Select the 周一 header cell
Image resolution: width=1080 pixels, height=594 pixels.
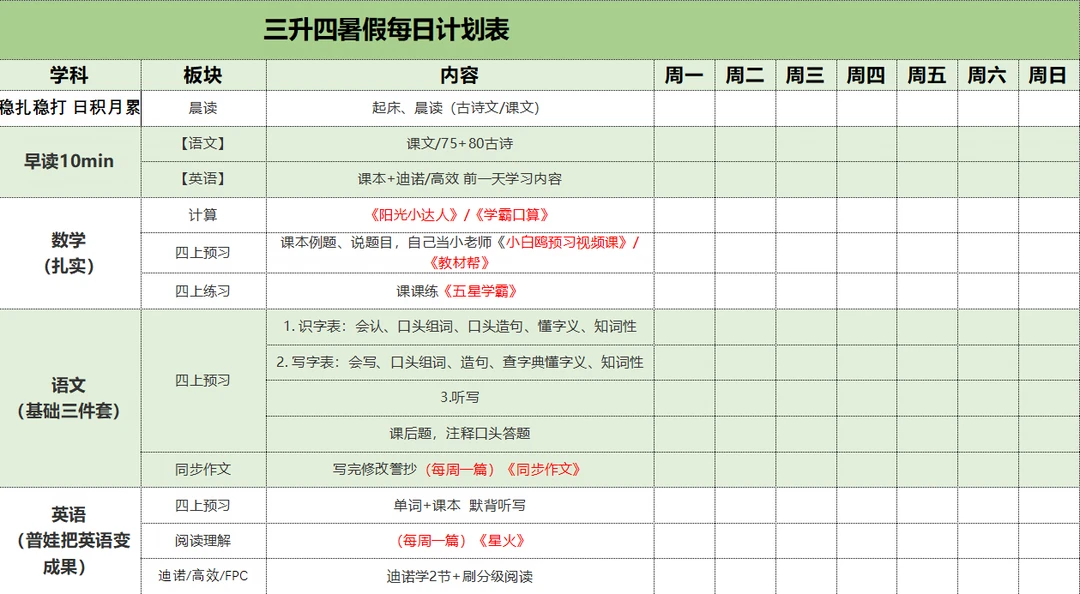[685, 75]
